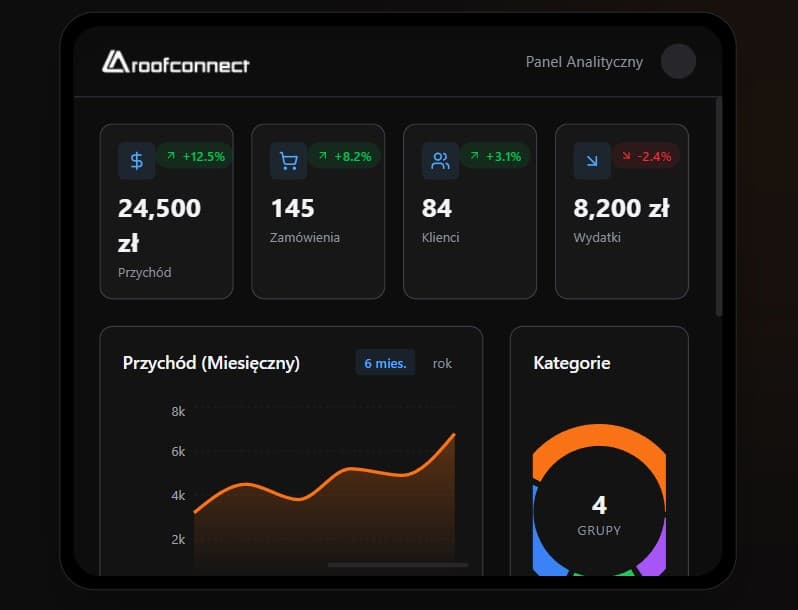The width and height of the screenshot is (798, 610).
Task: Click the vertical scrollbar on the right
Action: [x=719, y=205]
